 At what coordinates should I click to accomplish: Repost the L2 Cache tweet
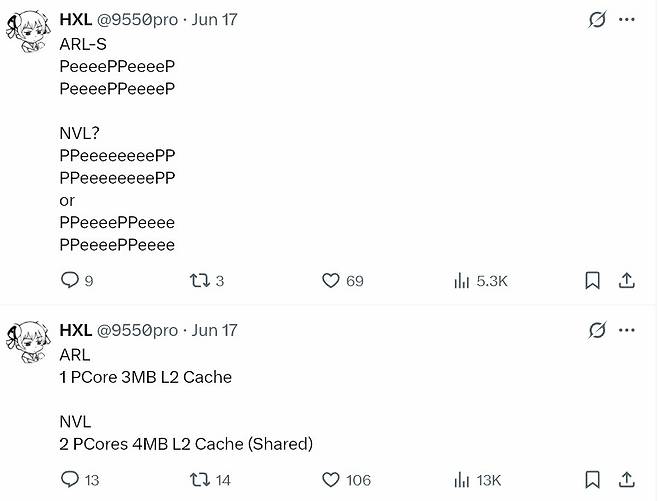point(200,480)
